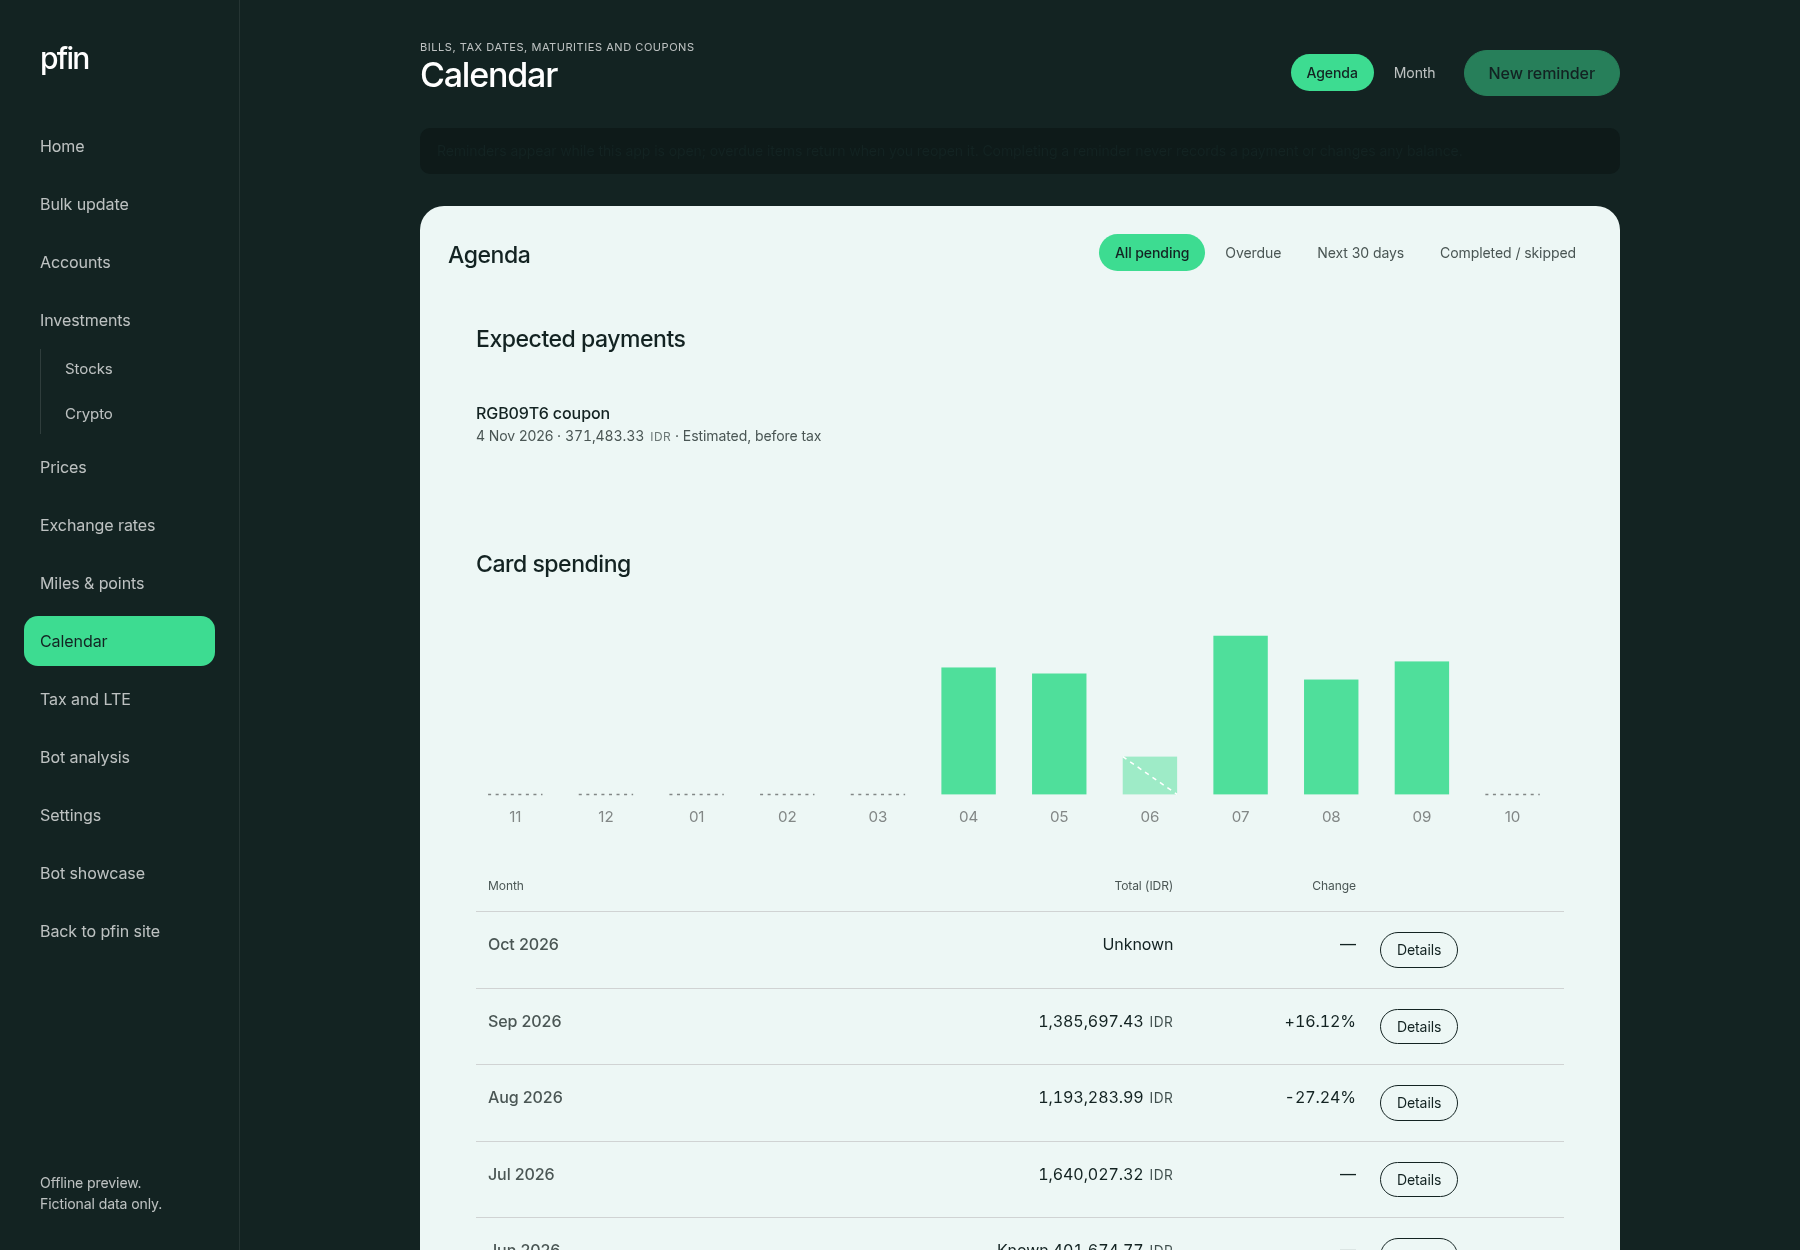Click the Total (IDR) column header

point(1144,886)
